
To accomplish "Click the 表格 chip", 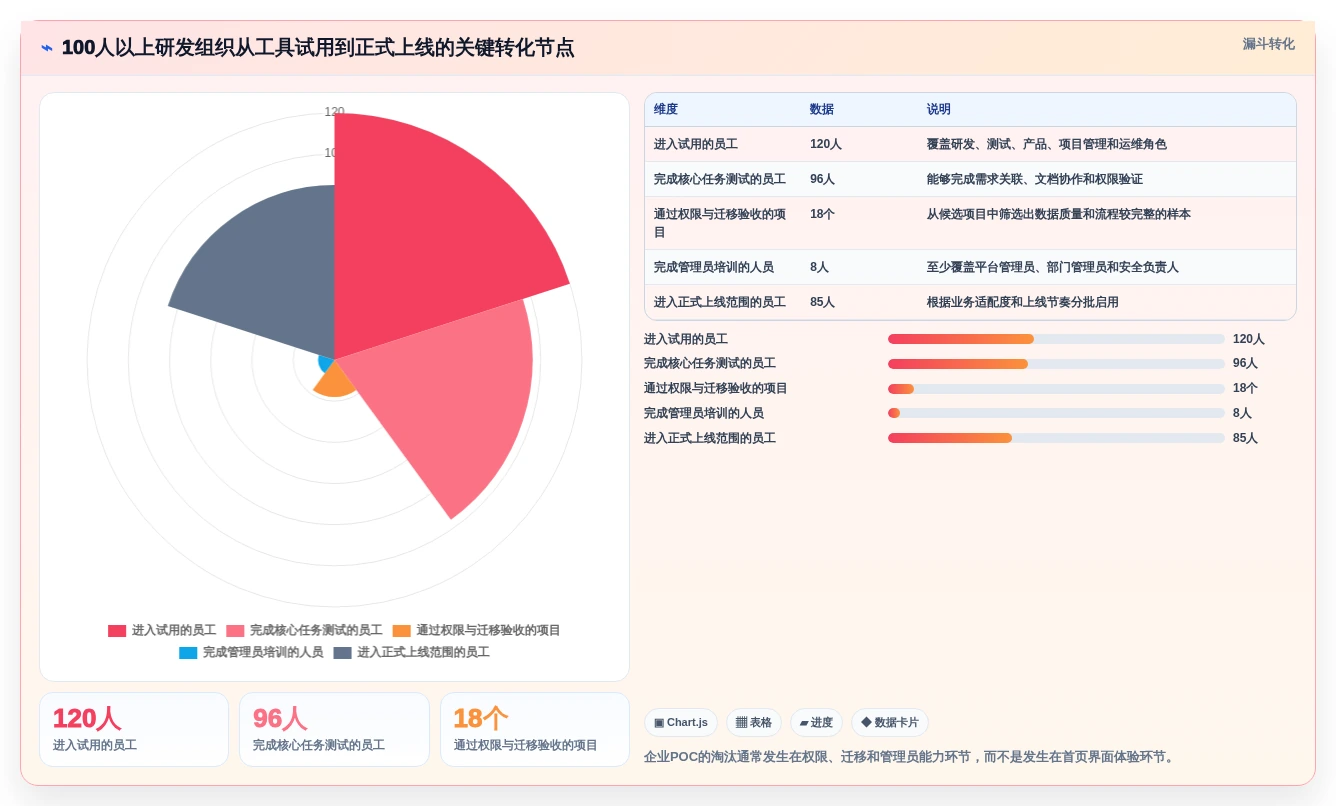I will [x=754, y=723].
